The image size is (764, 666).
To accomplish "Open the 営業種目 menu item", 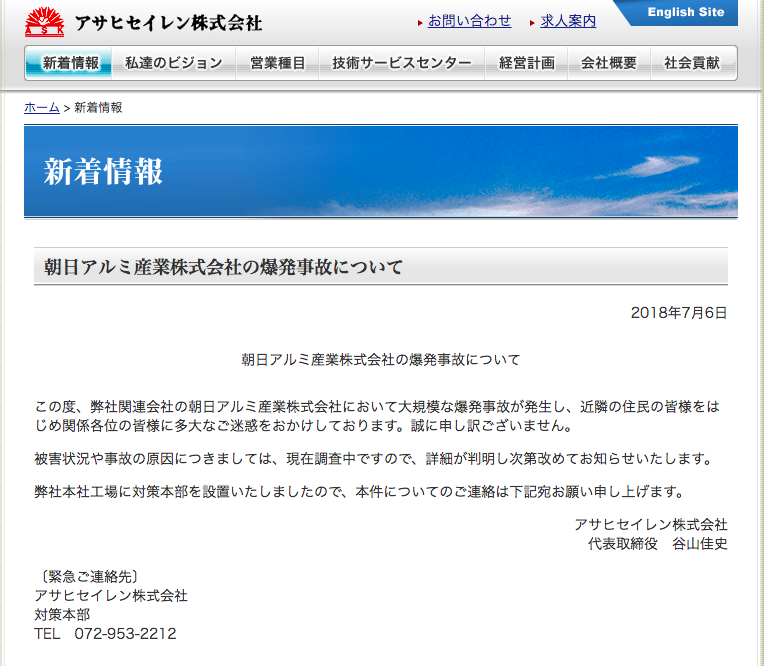I will click(x=277, y=63).
